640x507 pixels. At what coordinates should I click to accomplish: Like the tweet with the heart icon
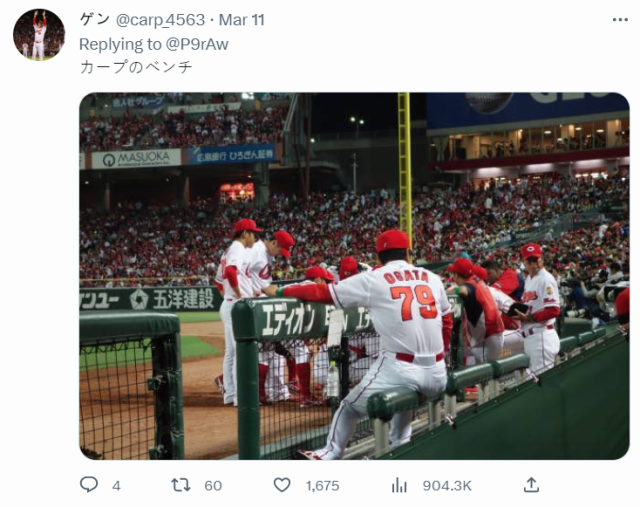(282, 485)
